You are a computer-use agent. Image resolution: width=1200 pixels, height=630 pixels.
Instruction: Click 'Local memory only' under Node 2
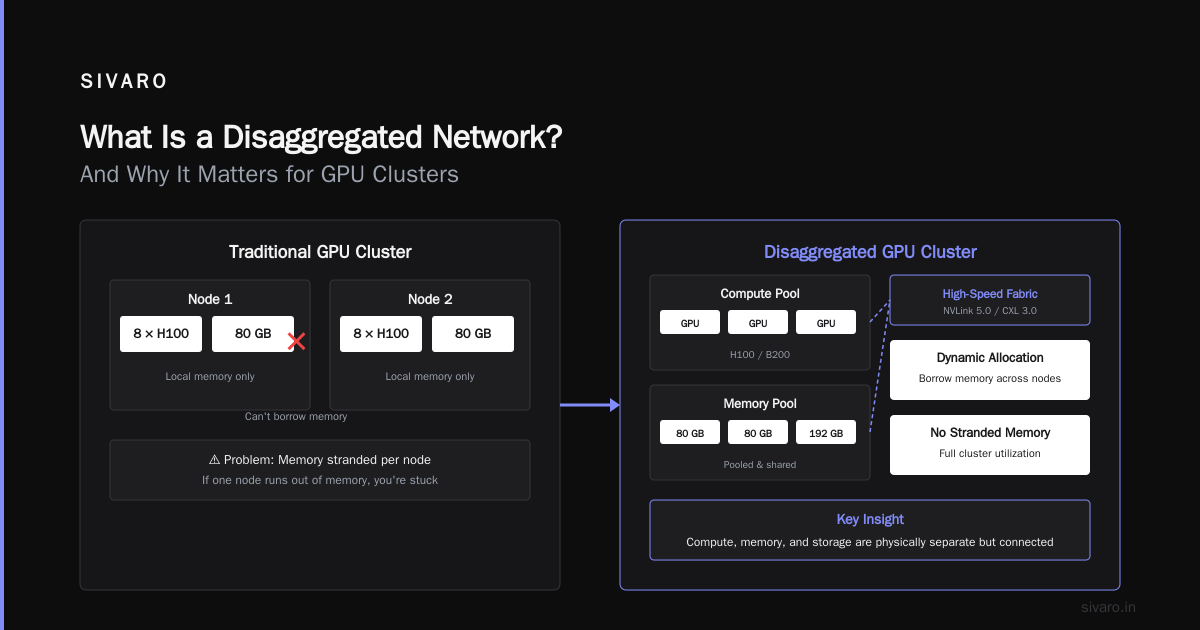[x=430, y=377]
